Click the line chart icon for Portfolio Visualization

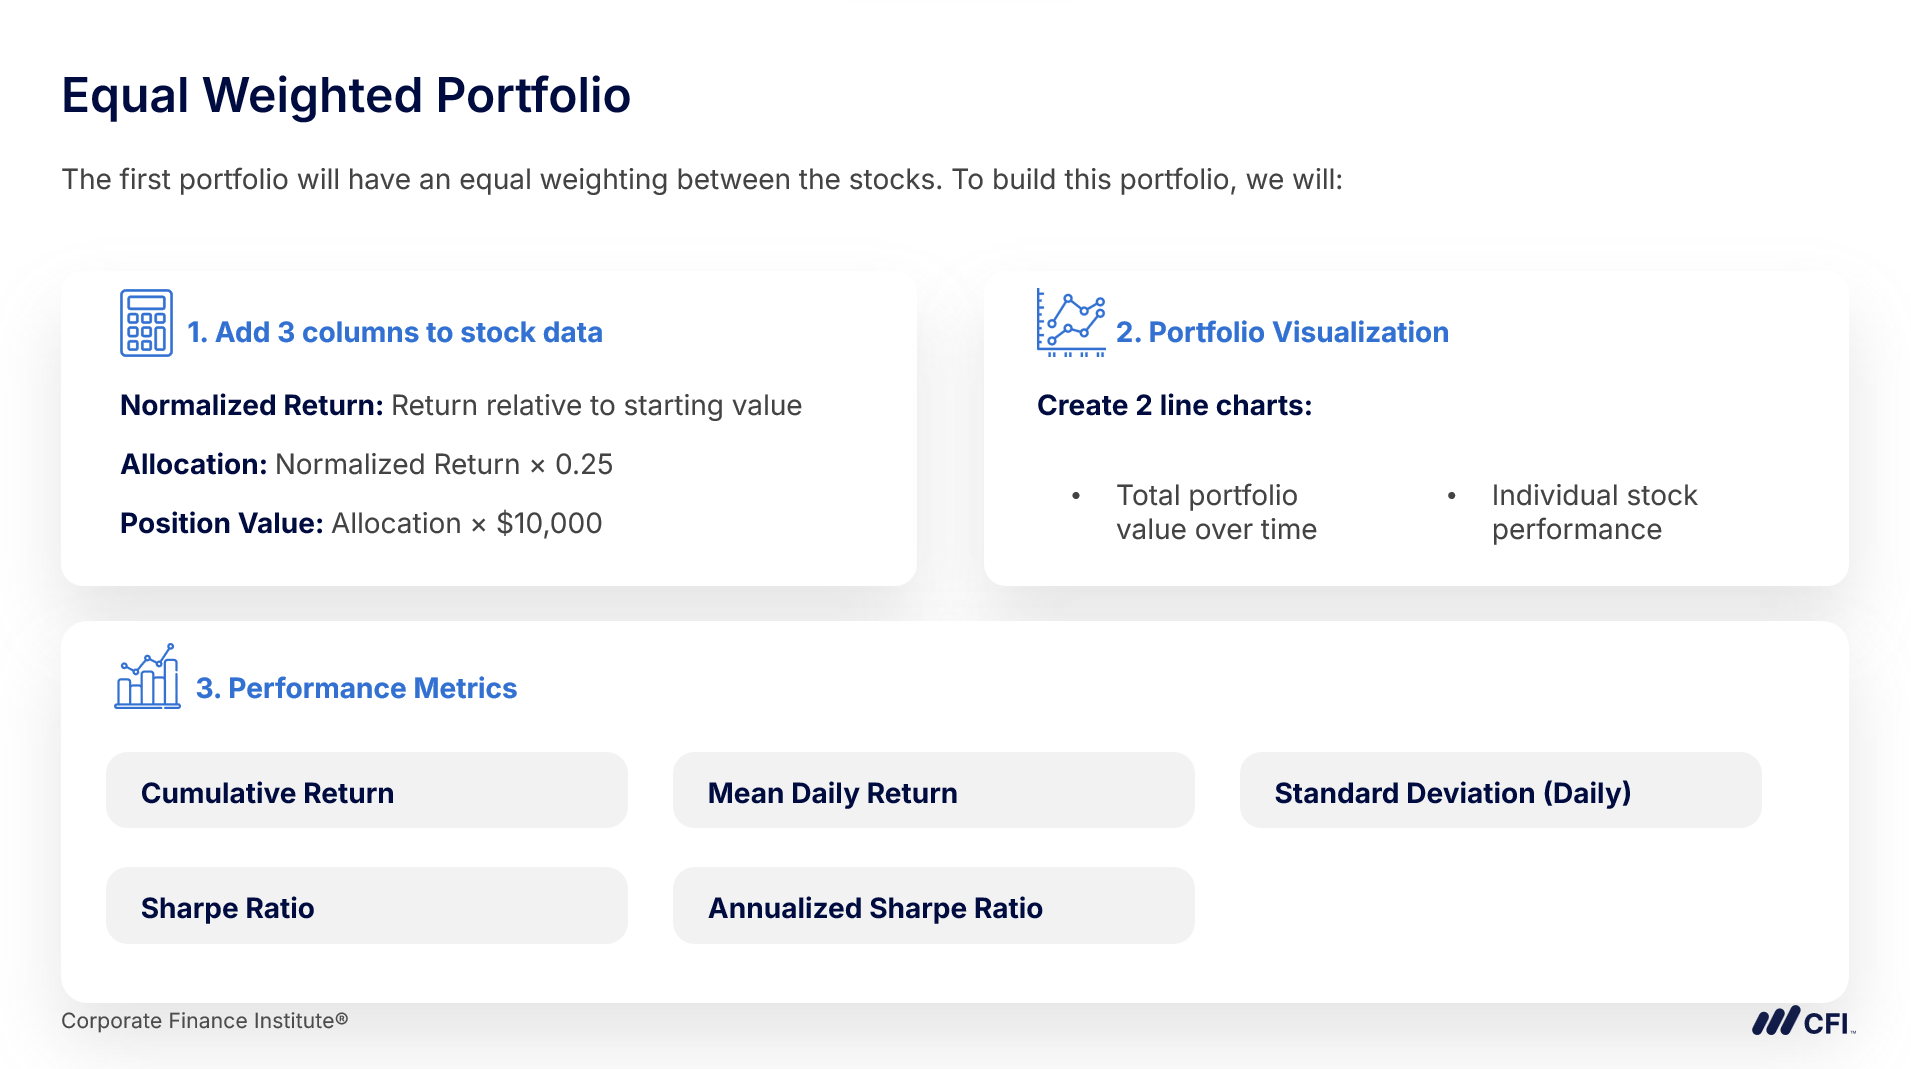[1070, 323]
